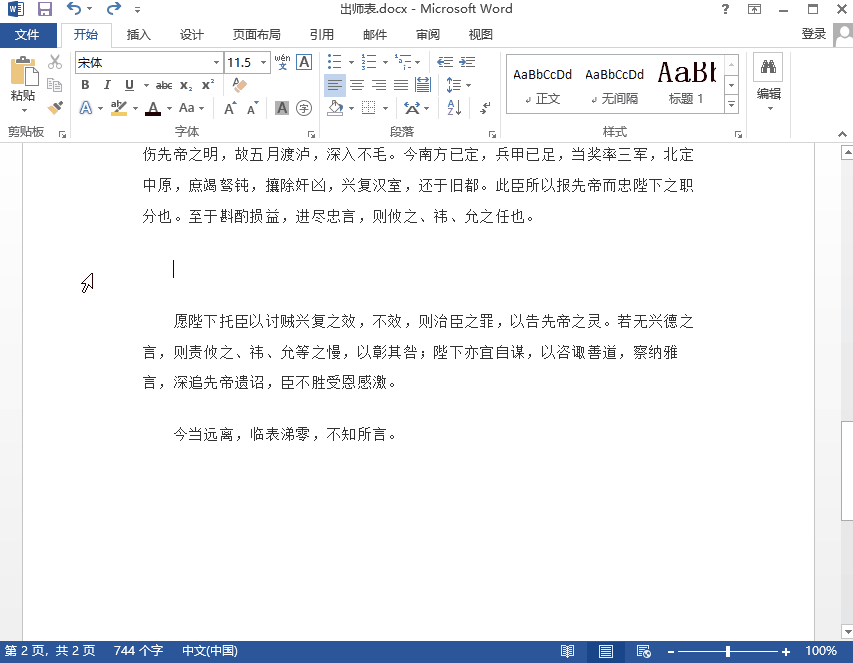Click the word count indicator showing 744 个字
This screenshot has width=853, height=663.
(x=138, y=651)
